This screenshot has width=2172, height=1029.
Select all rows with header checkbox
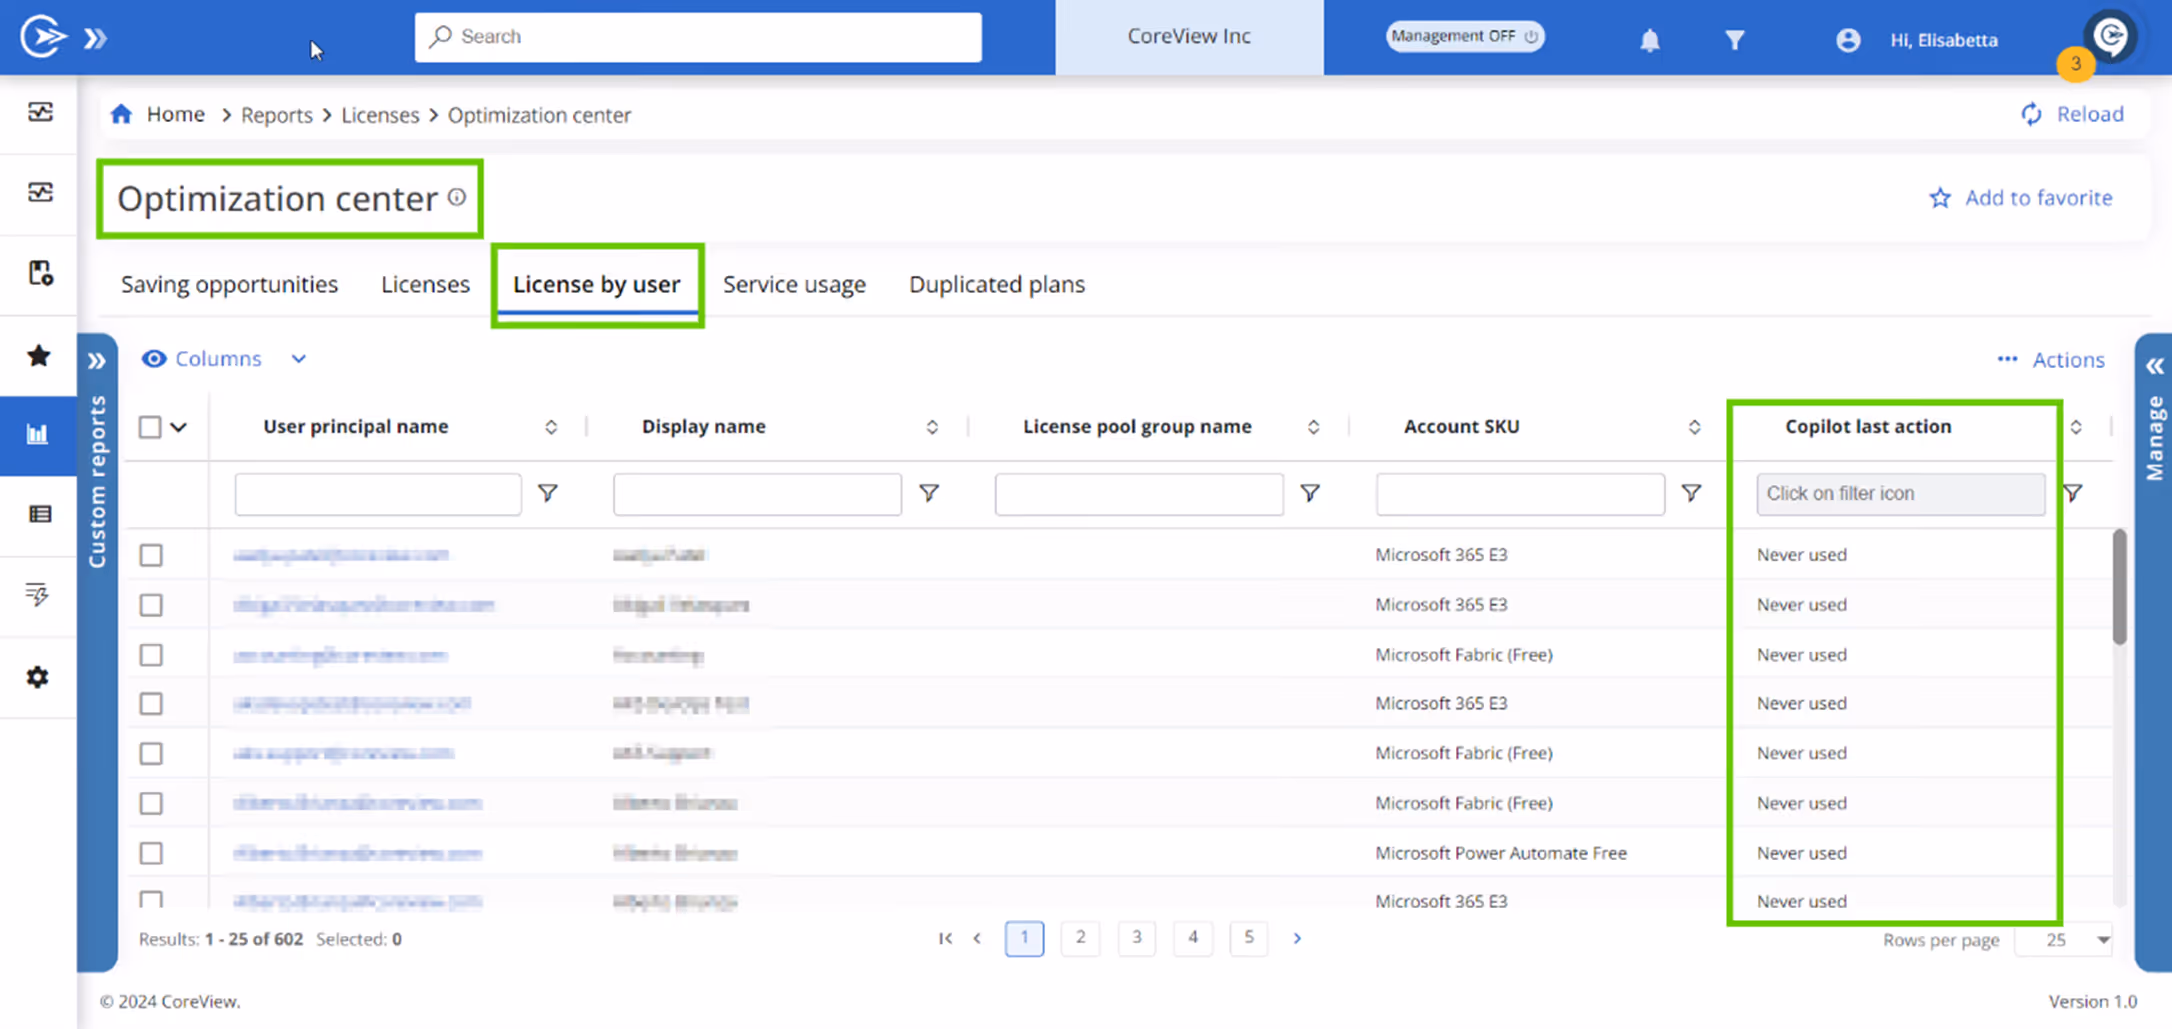(x=150, y=426)
